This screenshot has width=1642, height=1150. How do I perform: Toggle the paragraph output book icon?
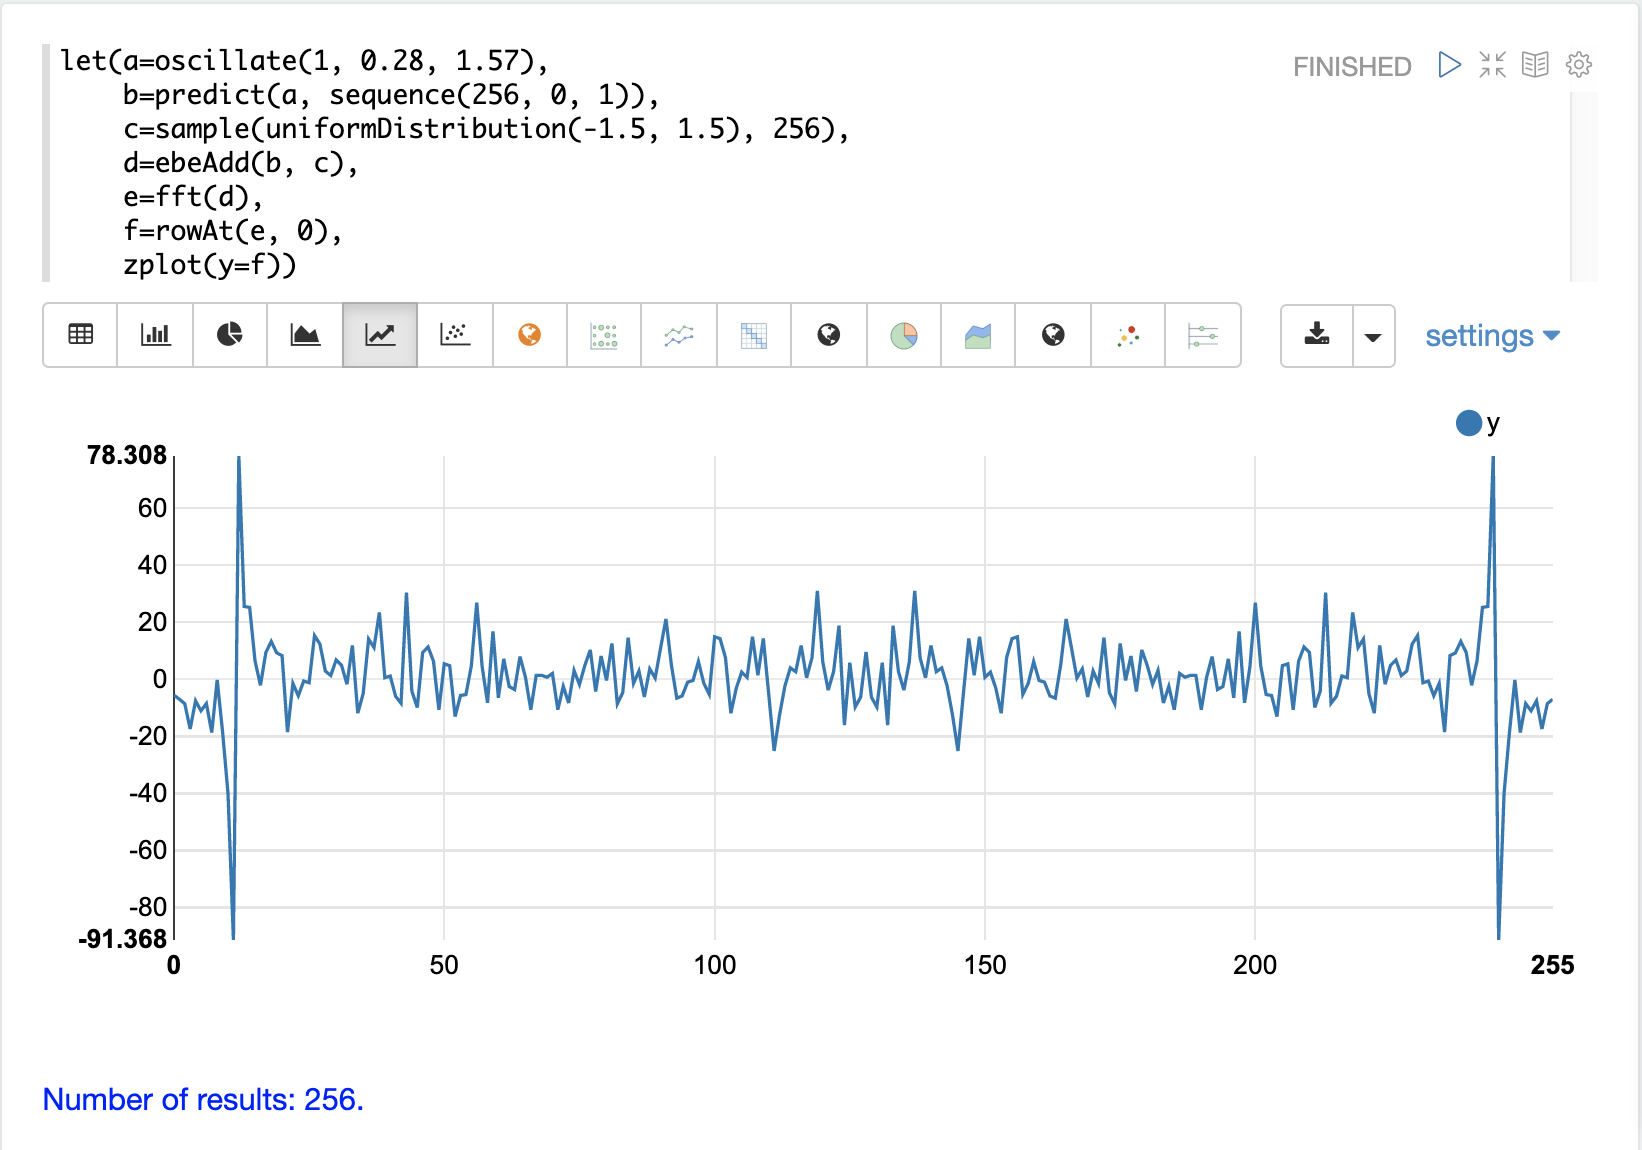click(1535, 65)
